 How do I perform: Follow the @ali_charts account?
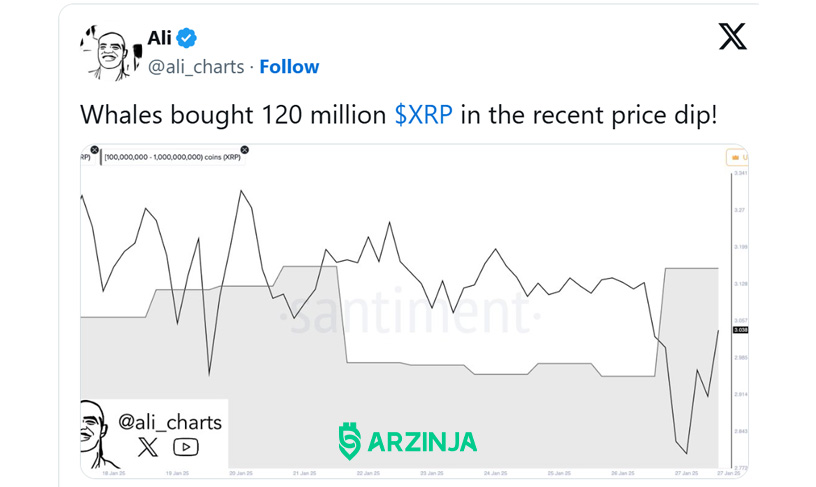point(289,67)
